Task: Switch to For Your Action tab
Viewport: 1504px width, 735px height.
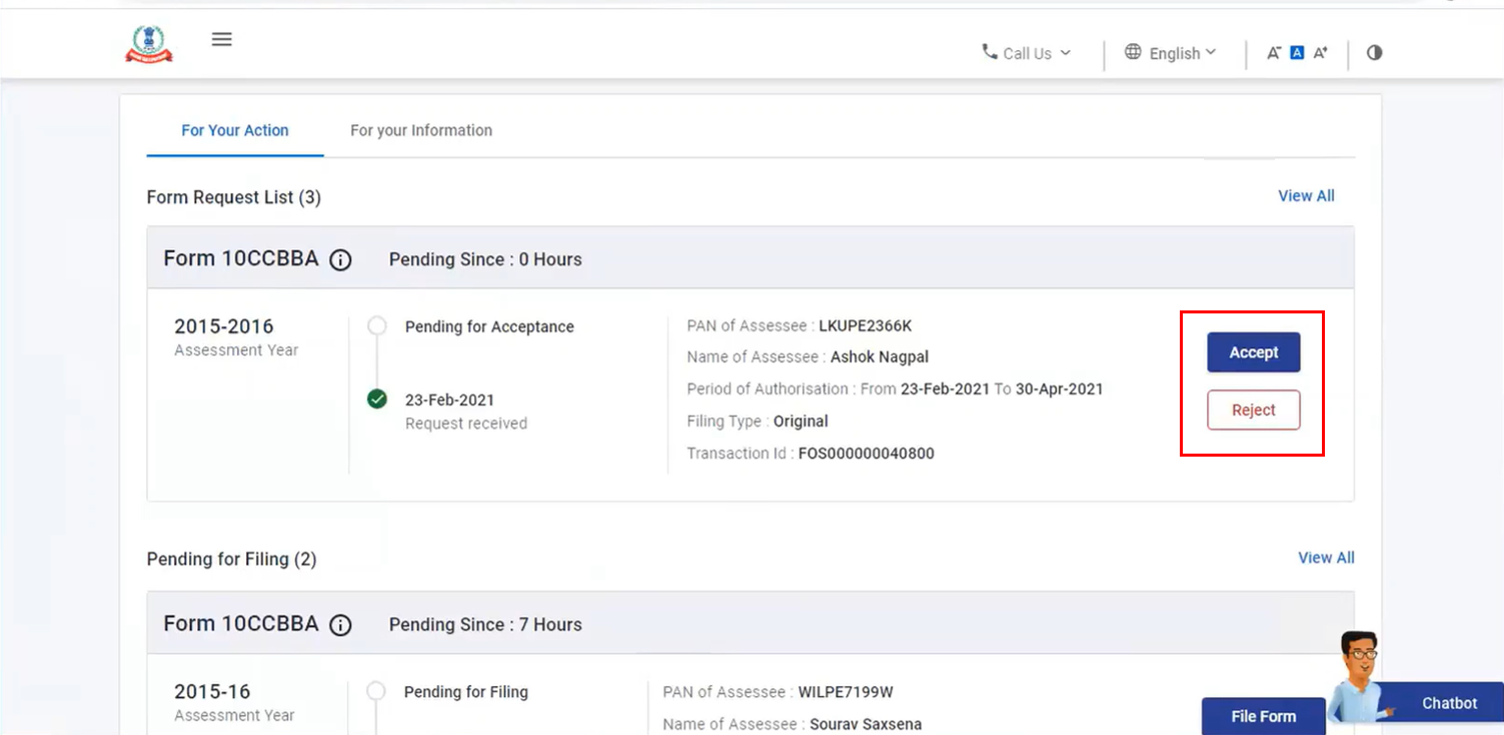Action: (235, 130)
